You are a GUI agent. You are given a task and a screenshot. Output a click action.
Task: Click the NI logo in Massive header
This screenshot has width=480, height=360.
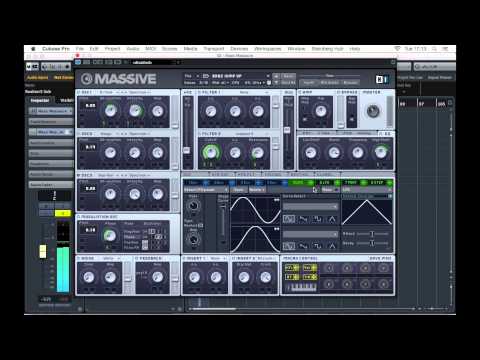pyautogui.click(x=382, y=79)
